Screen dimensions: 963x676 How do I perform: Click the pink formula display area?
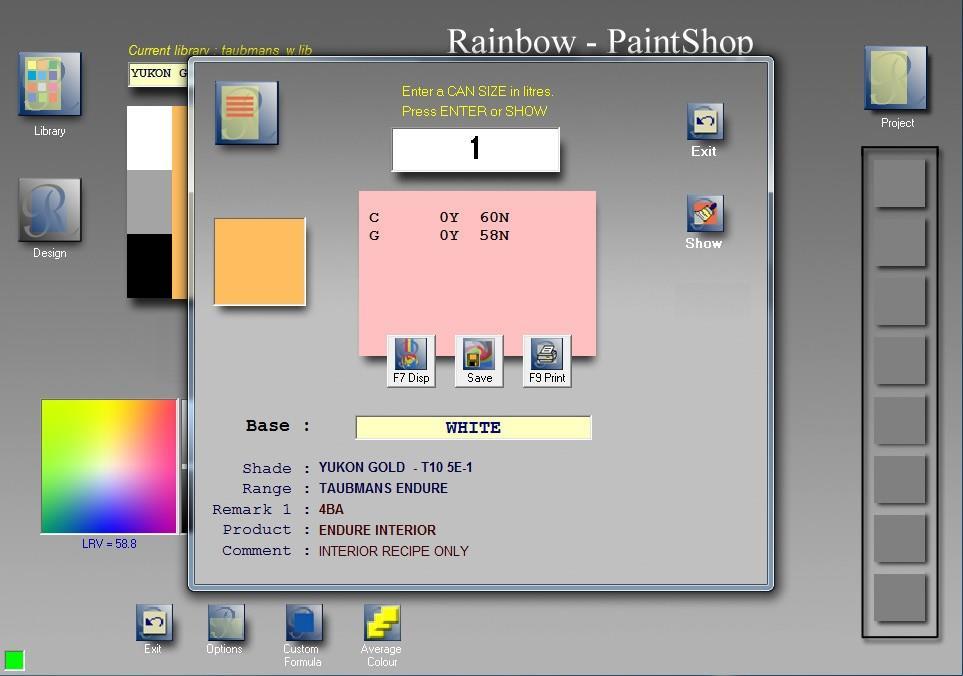click(477, 273)
